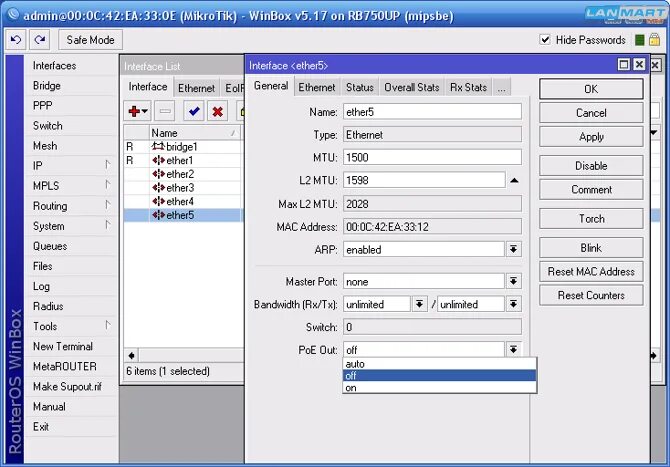Switch to the Rx Stats tab
The height and width of the screenshot is (467, 670).
click(x=468, y=88)
